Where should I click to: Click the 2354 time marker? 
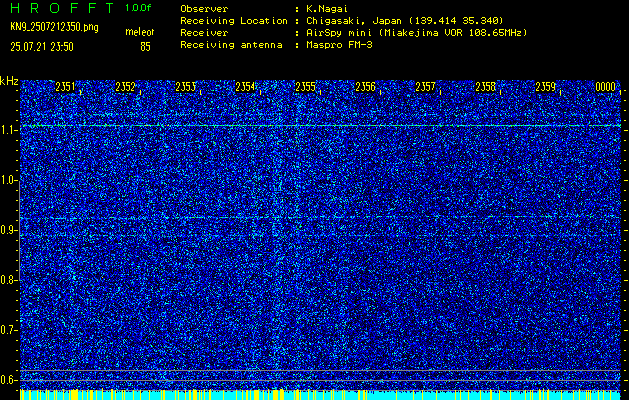(245, 87)
